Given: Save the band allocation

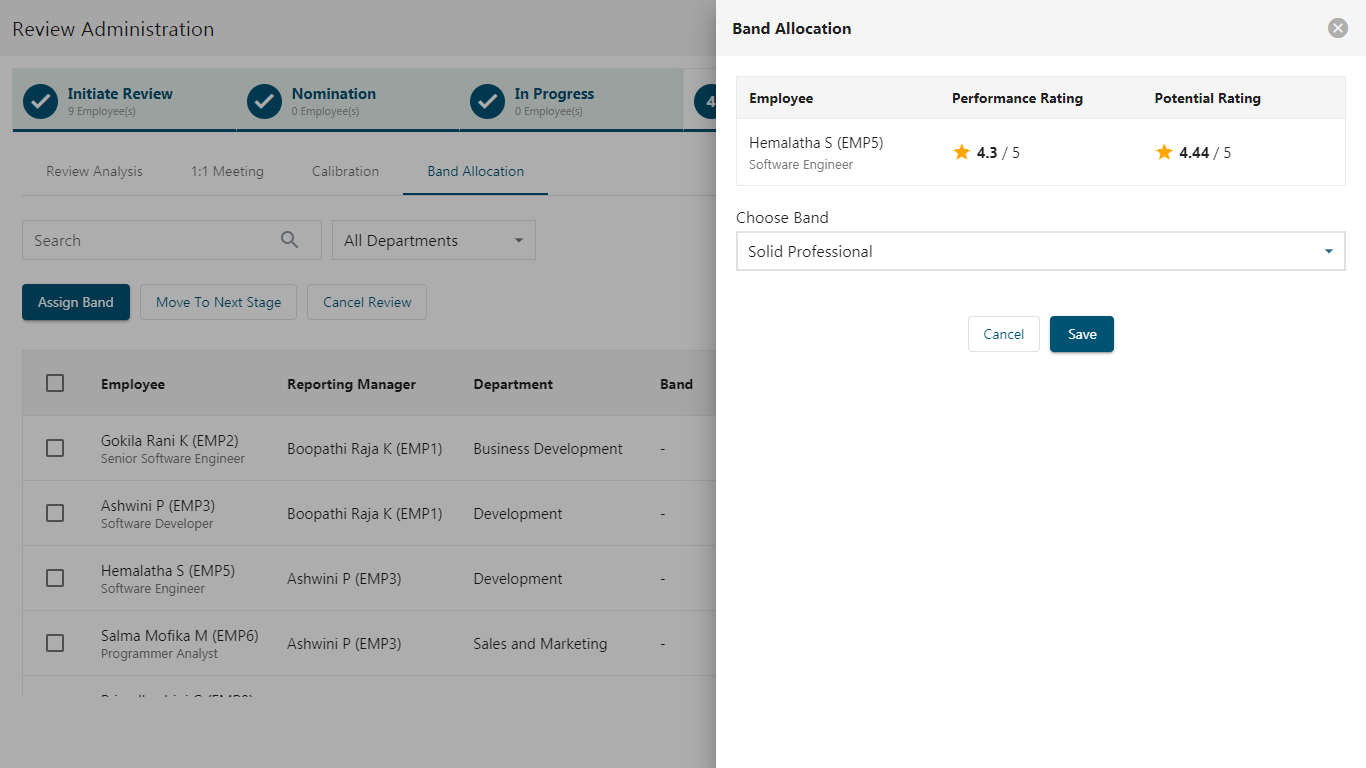Looking at the screenshot, I should pyautogui.click(x=1082, y=334).
